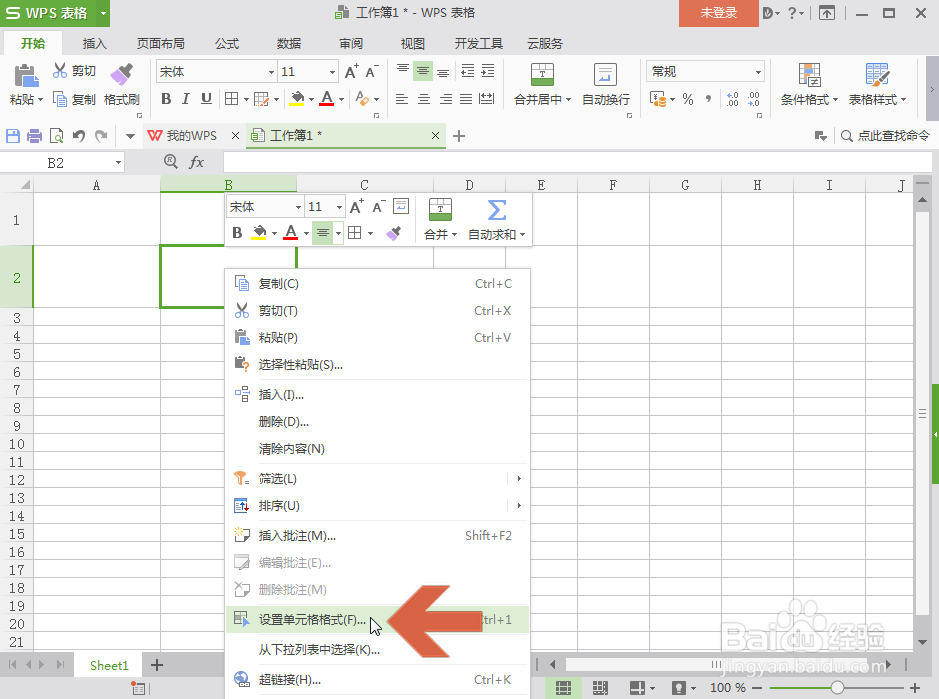939x699 pixels.
Task: Click the formula bar input field
Action: pyautogui.click(x=577, y=162)
